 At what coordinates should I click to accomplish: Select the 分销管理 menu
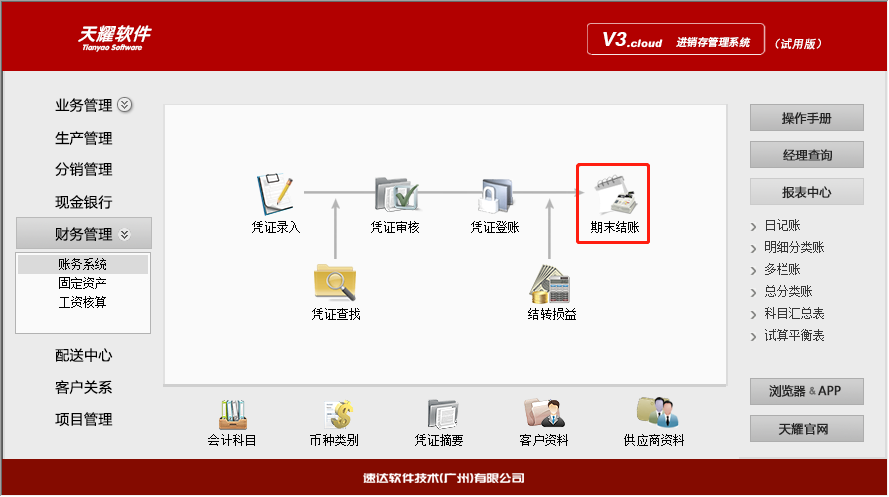83,169
